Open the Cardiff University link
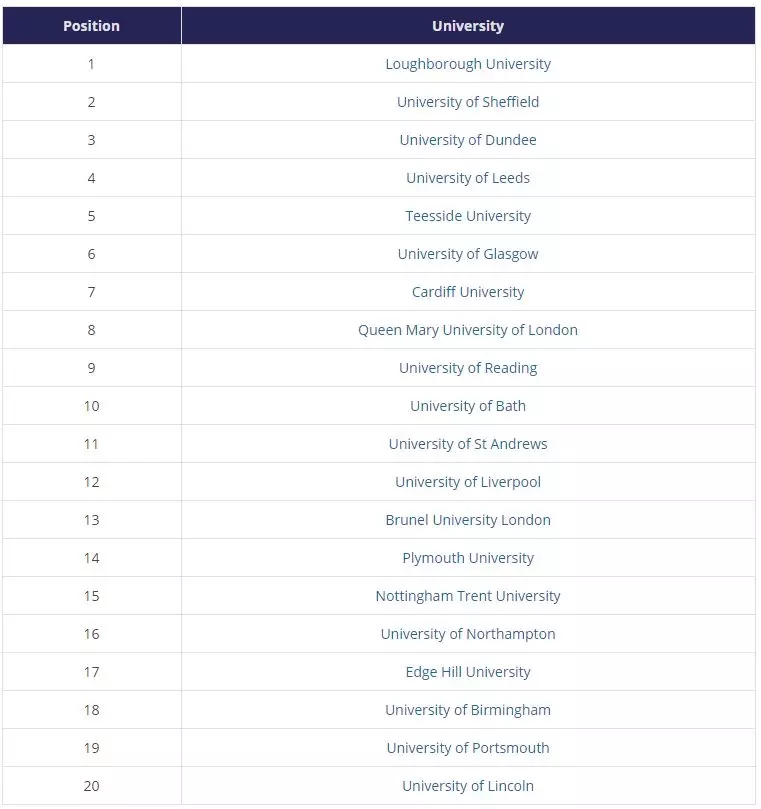The width and height of the screenshot is (761, 809). [x=468, y=292]
